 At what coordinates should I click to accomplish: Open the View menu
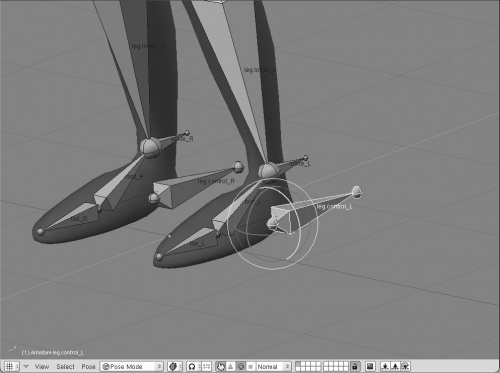coord(42,366)
